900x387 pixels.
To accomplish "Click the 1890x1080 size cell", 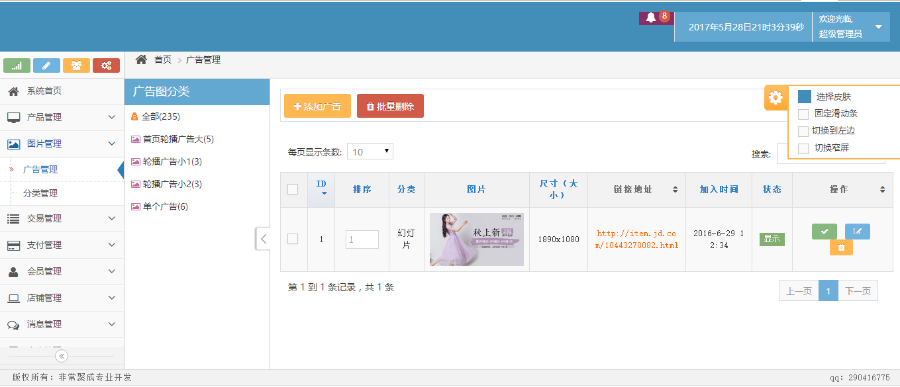I will (558, 239).
